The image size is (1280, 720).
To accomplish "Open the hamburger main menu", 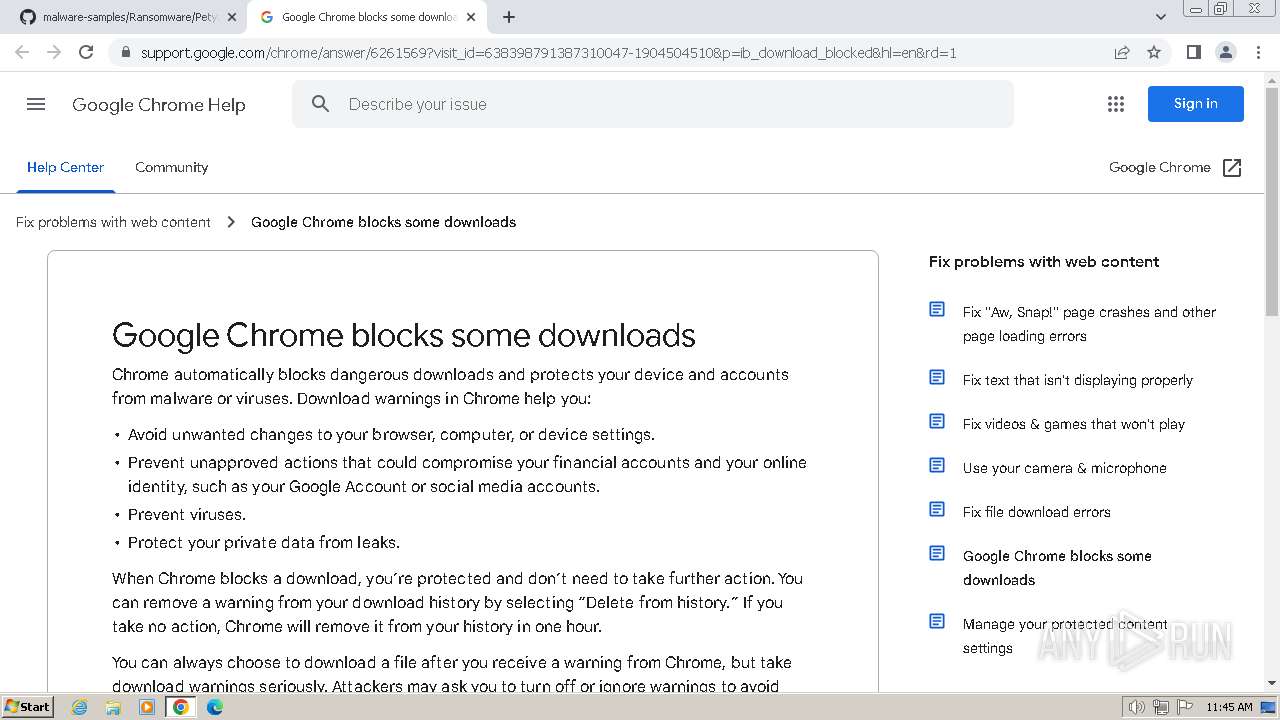I will 36,104.
